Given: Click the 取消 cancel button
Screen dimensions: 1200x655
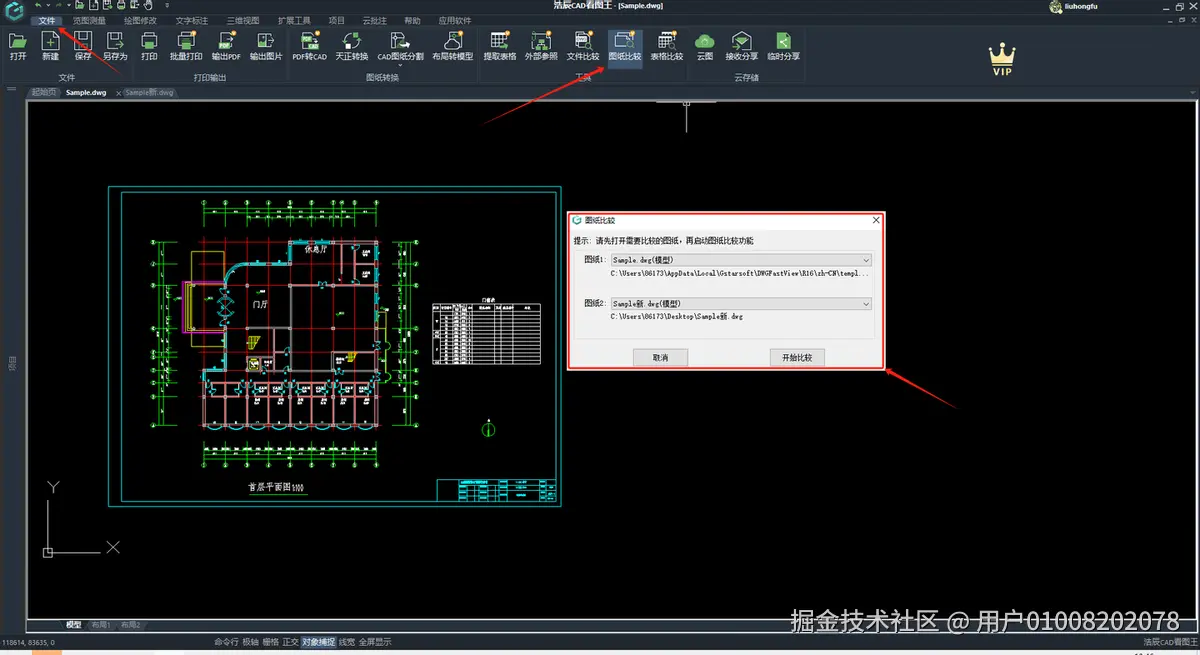Looking at the screenshot, I should pyautogui.click(x=660, y=357).
